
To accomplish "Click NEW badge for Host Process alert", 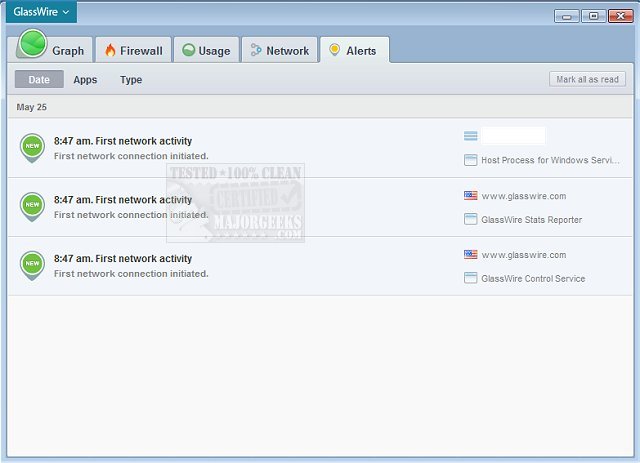I will click(x=32, y=147).
